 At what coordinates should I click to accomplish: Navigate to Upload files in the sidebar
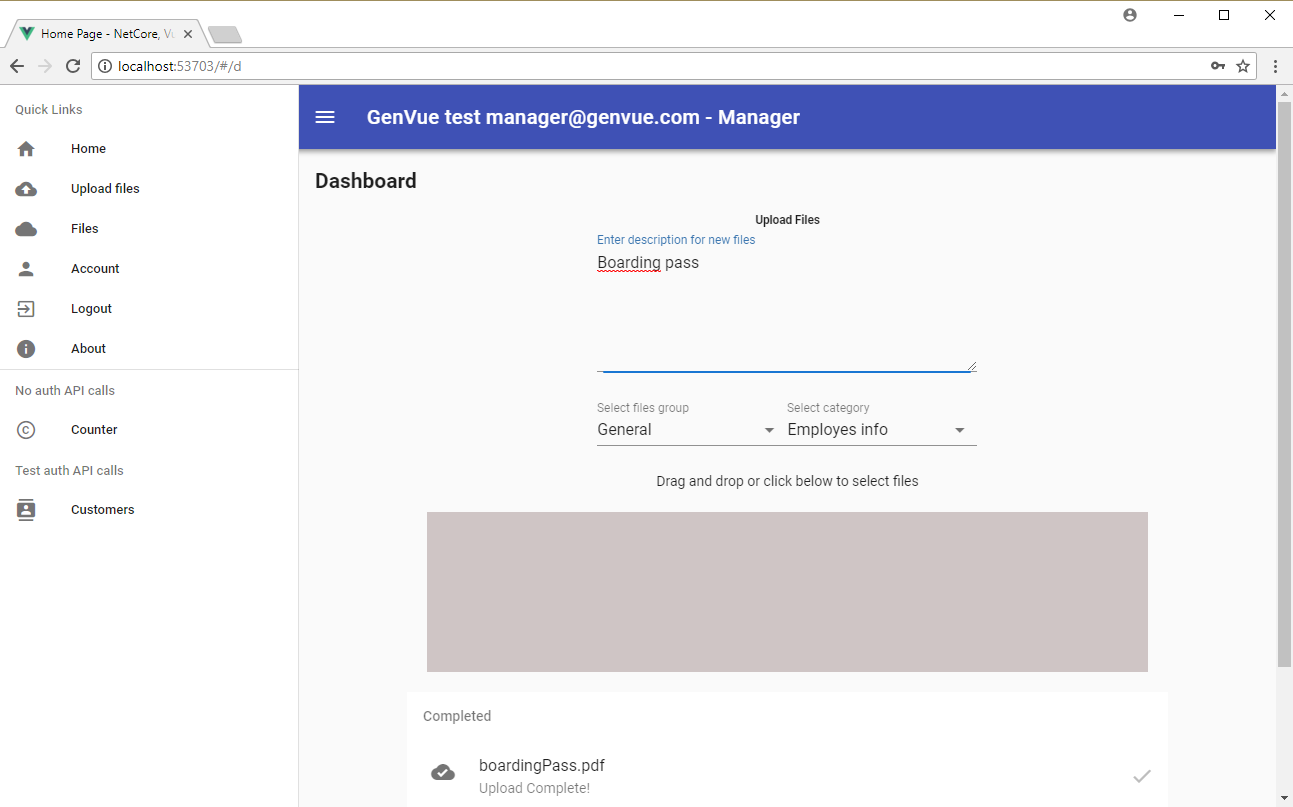point(105,189)
